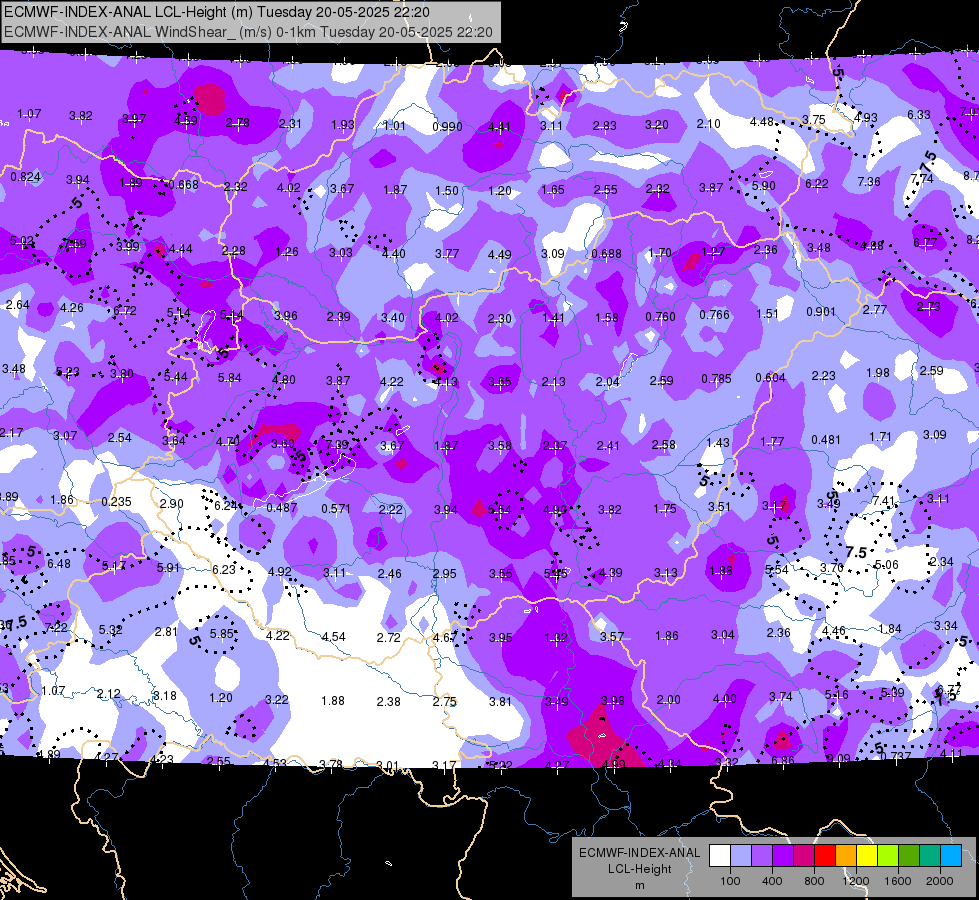This screenshot has width=979, height=900.
Task: Click the wind shear value 7.59
Action: point(75,244)
